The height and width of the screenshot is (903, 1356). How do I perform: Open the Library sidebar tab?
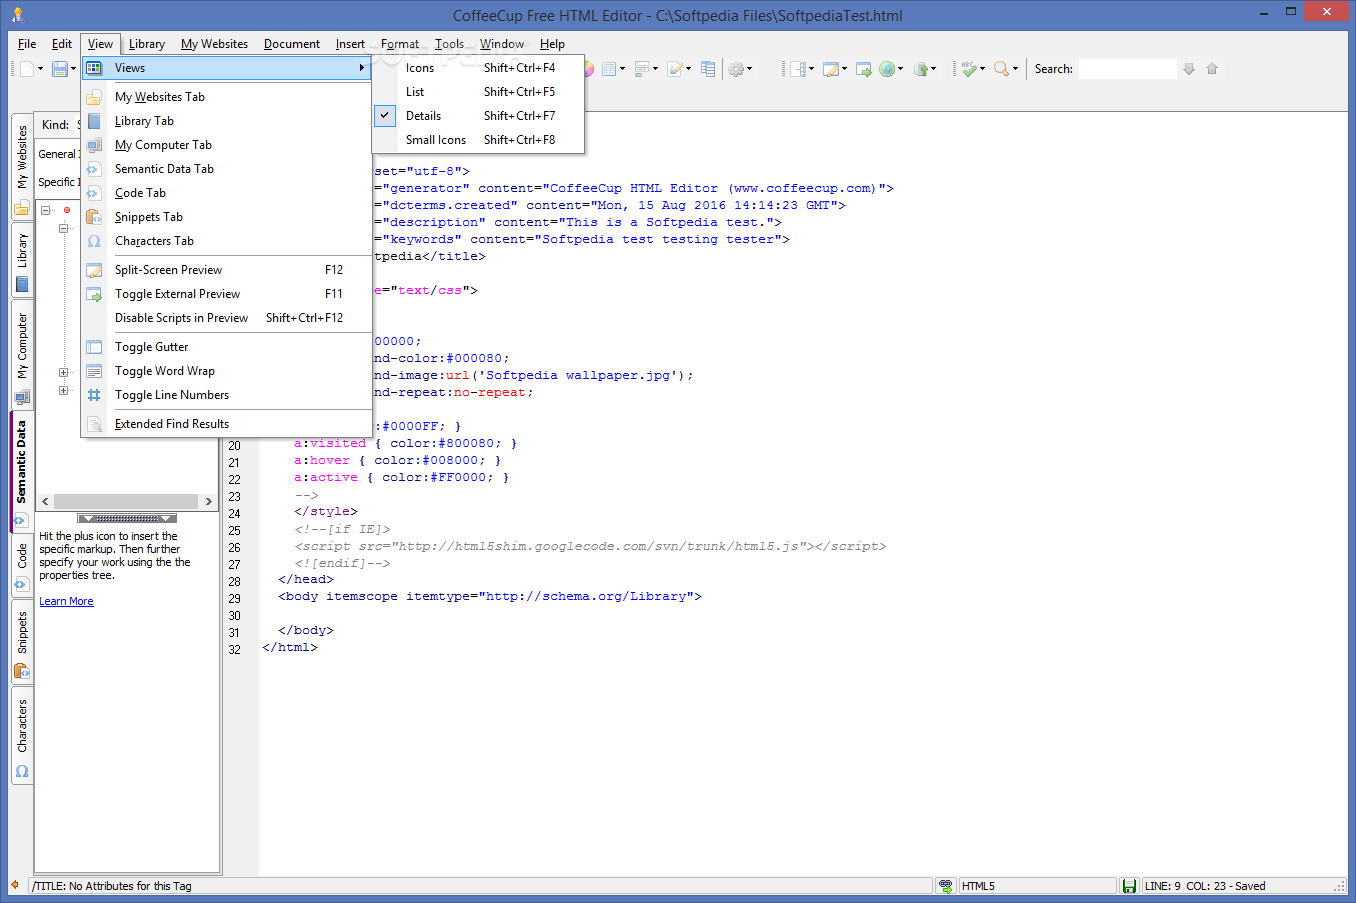pos(22,262)
